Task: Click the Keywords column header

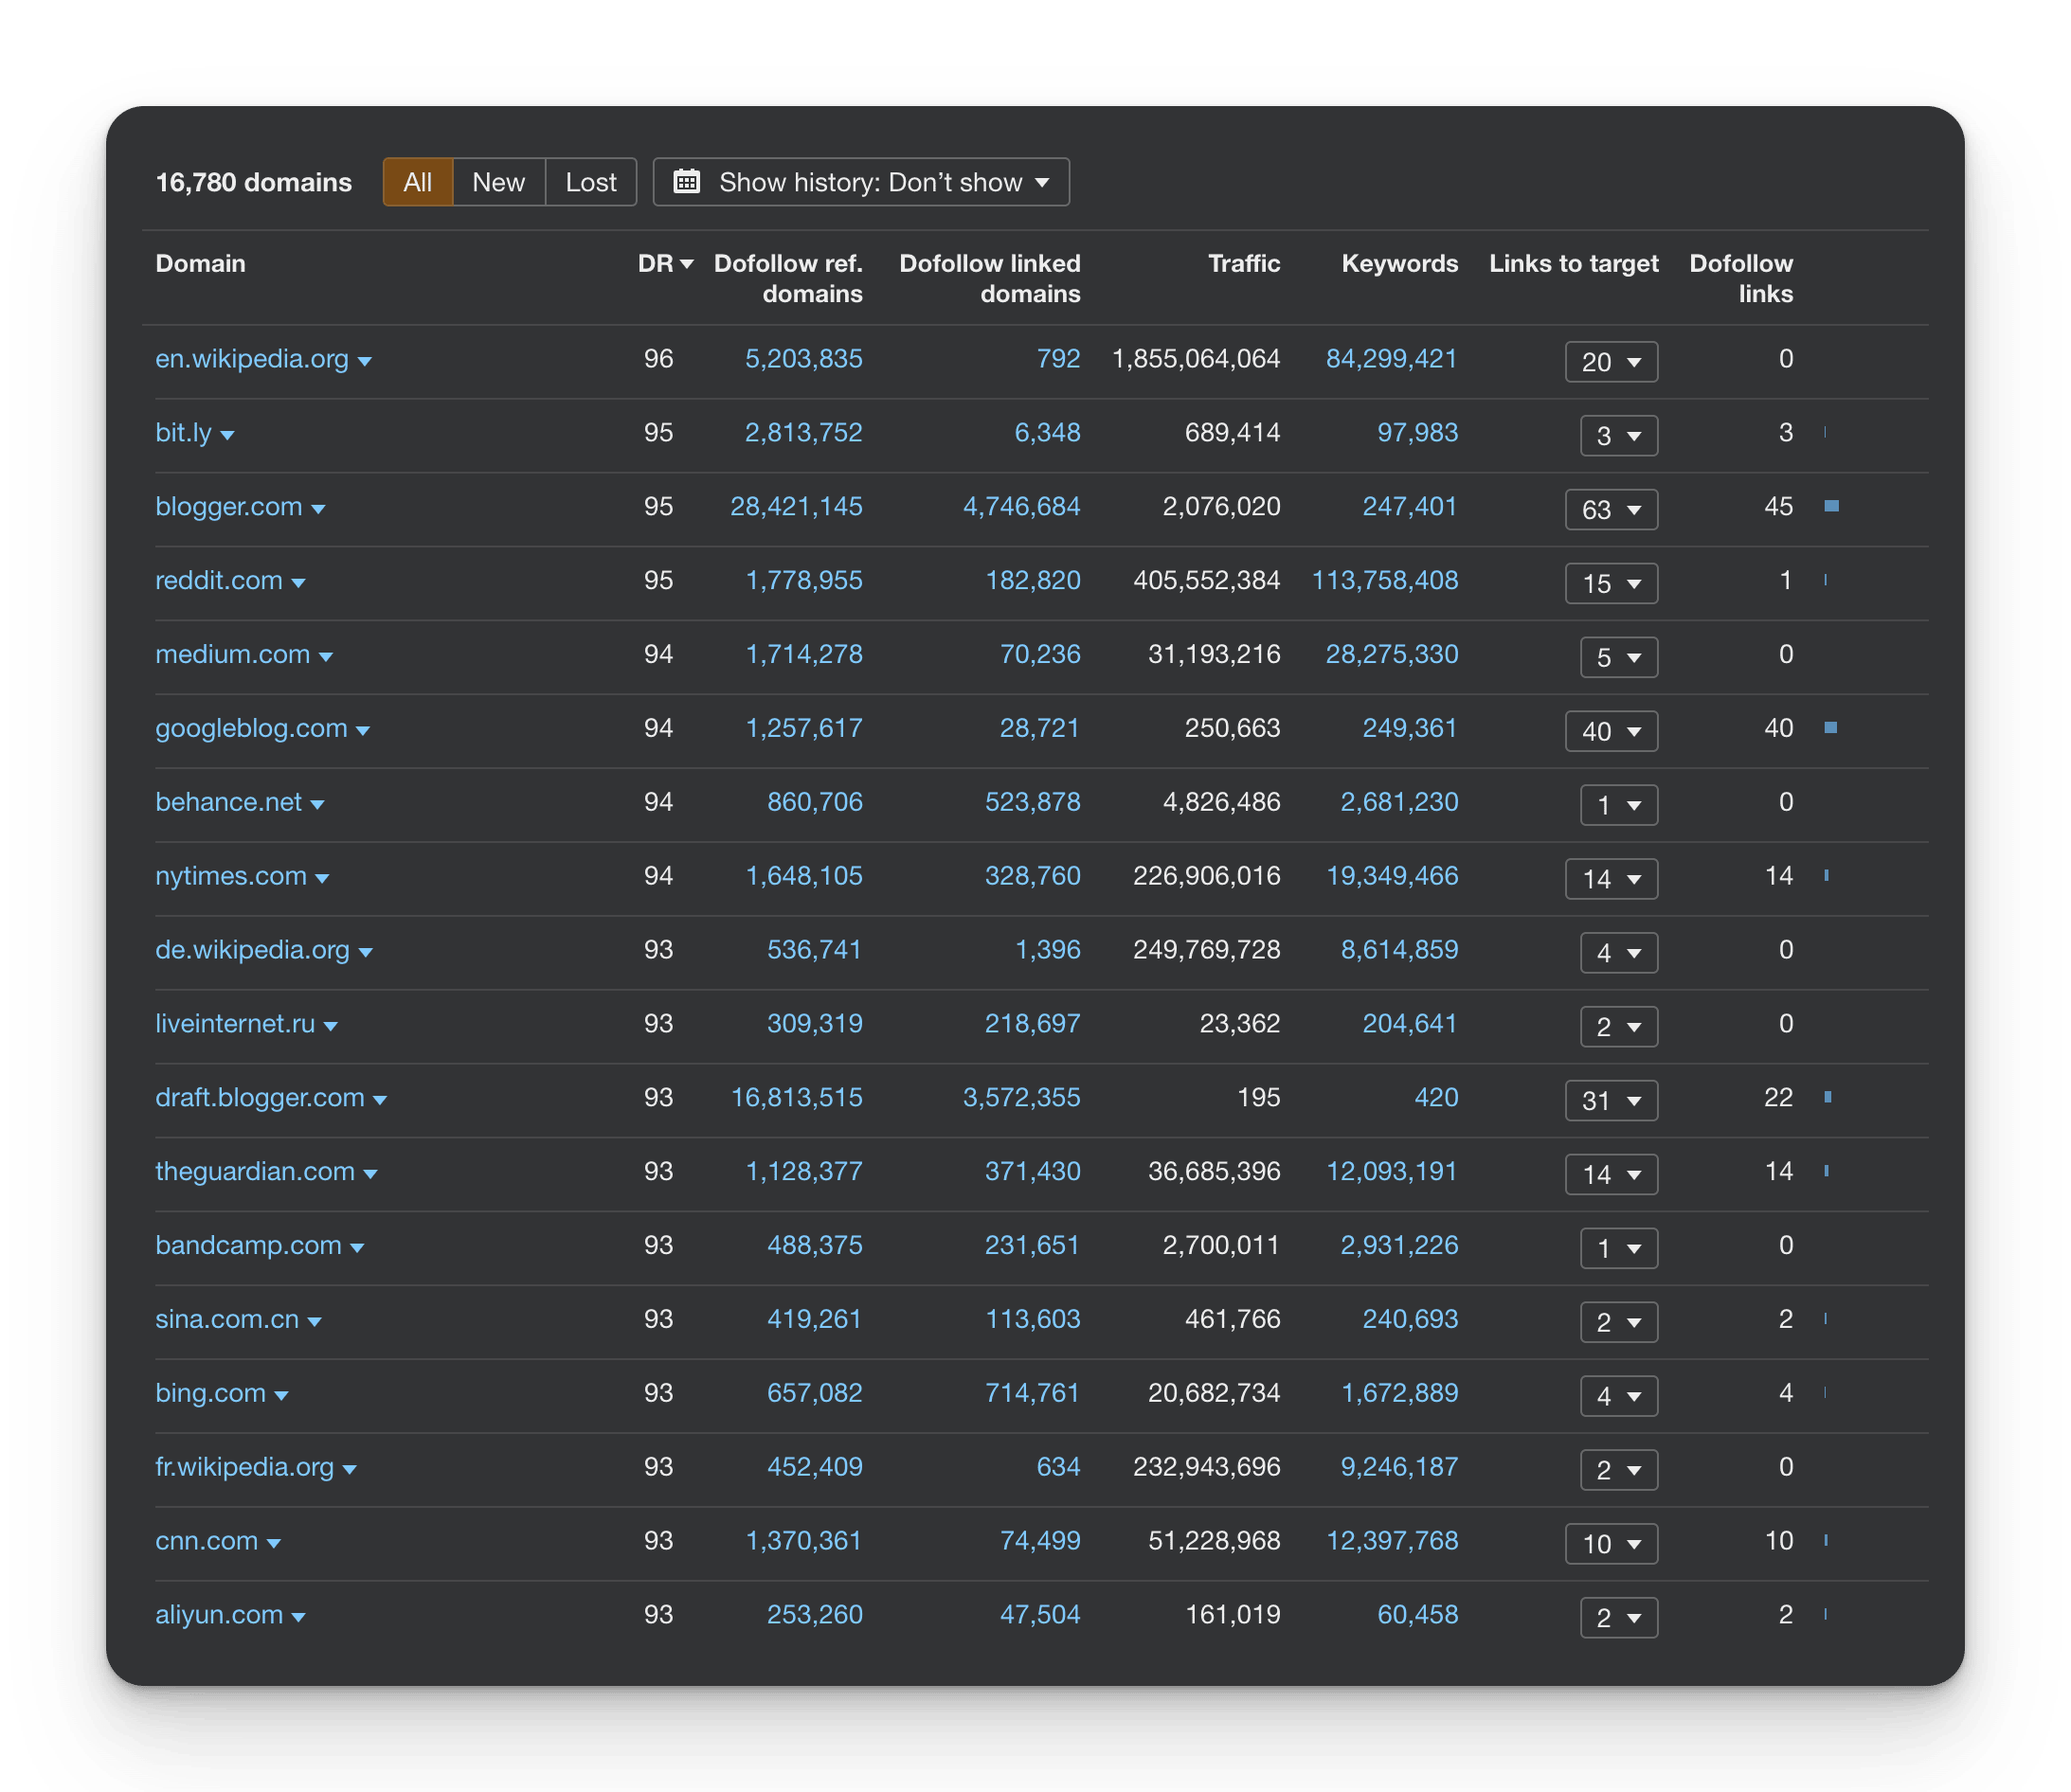Action: (x=1399, y=263)
